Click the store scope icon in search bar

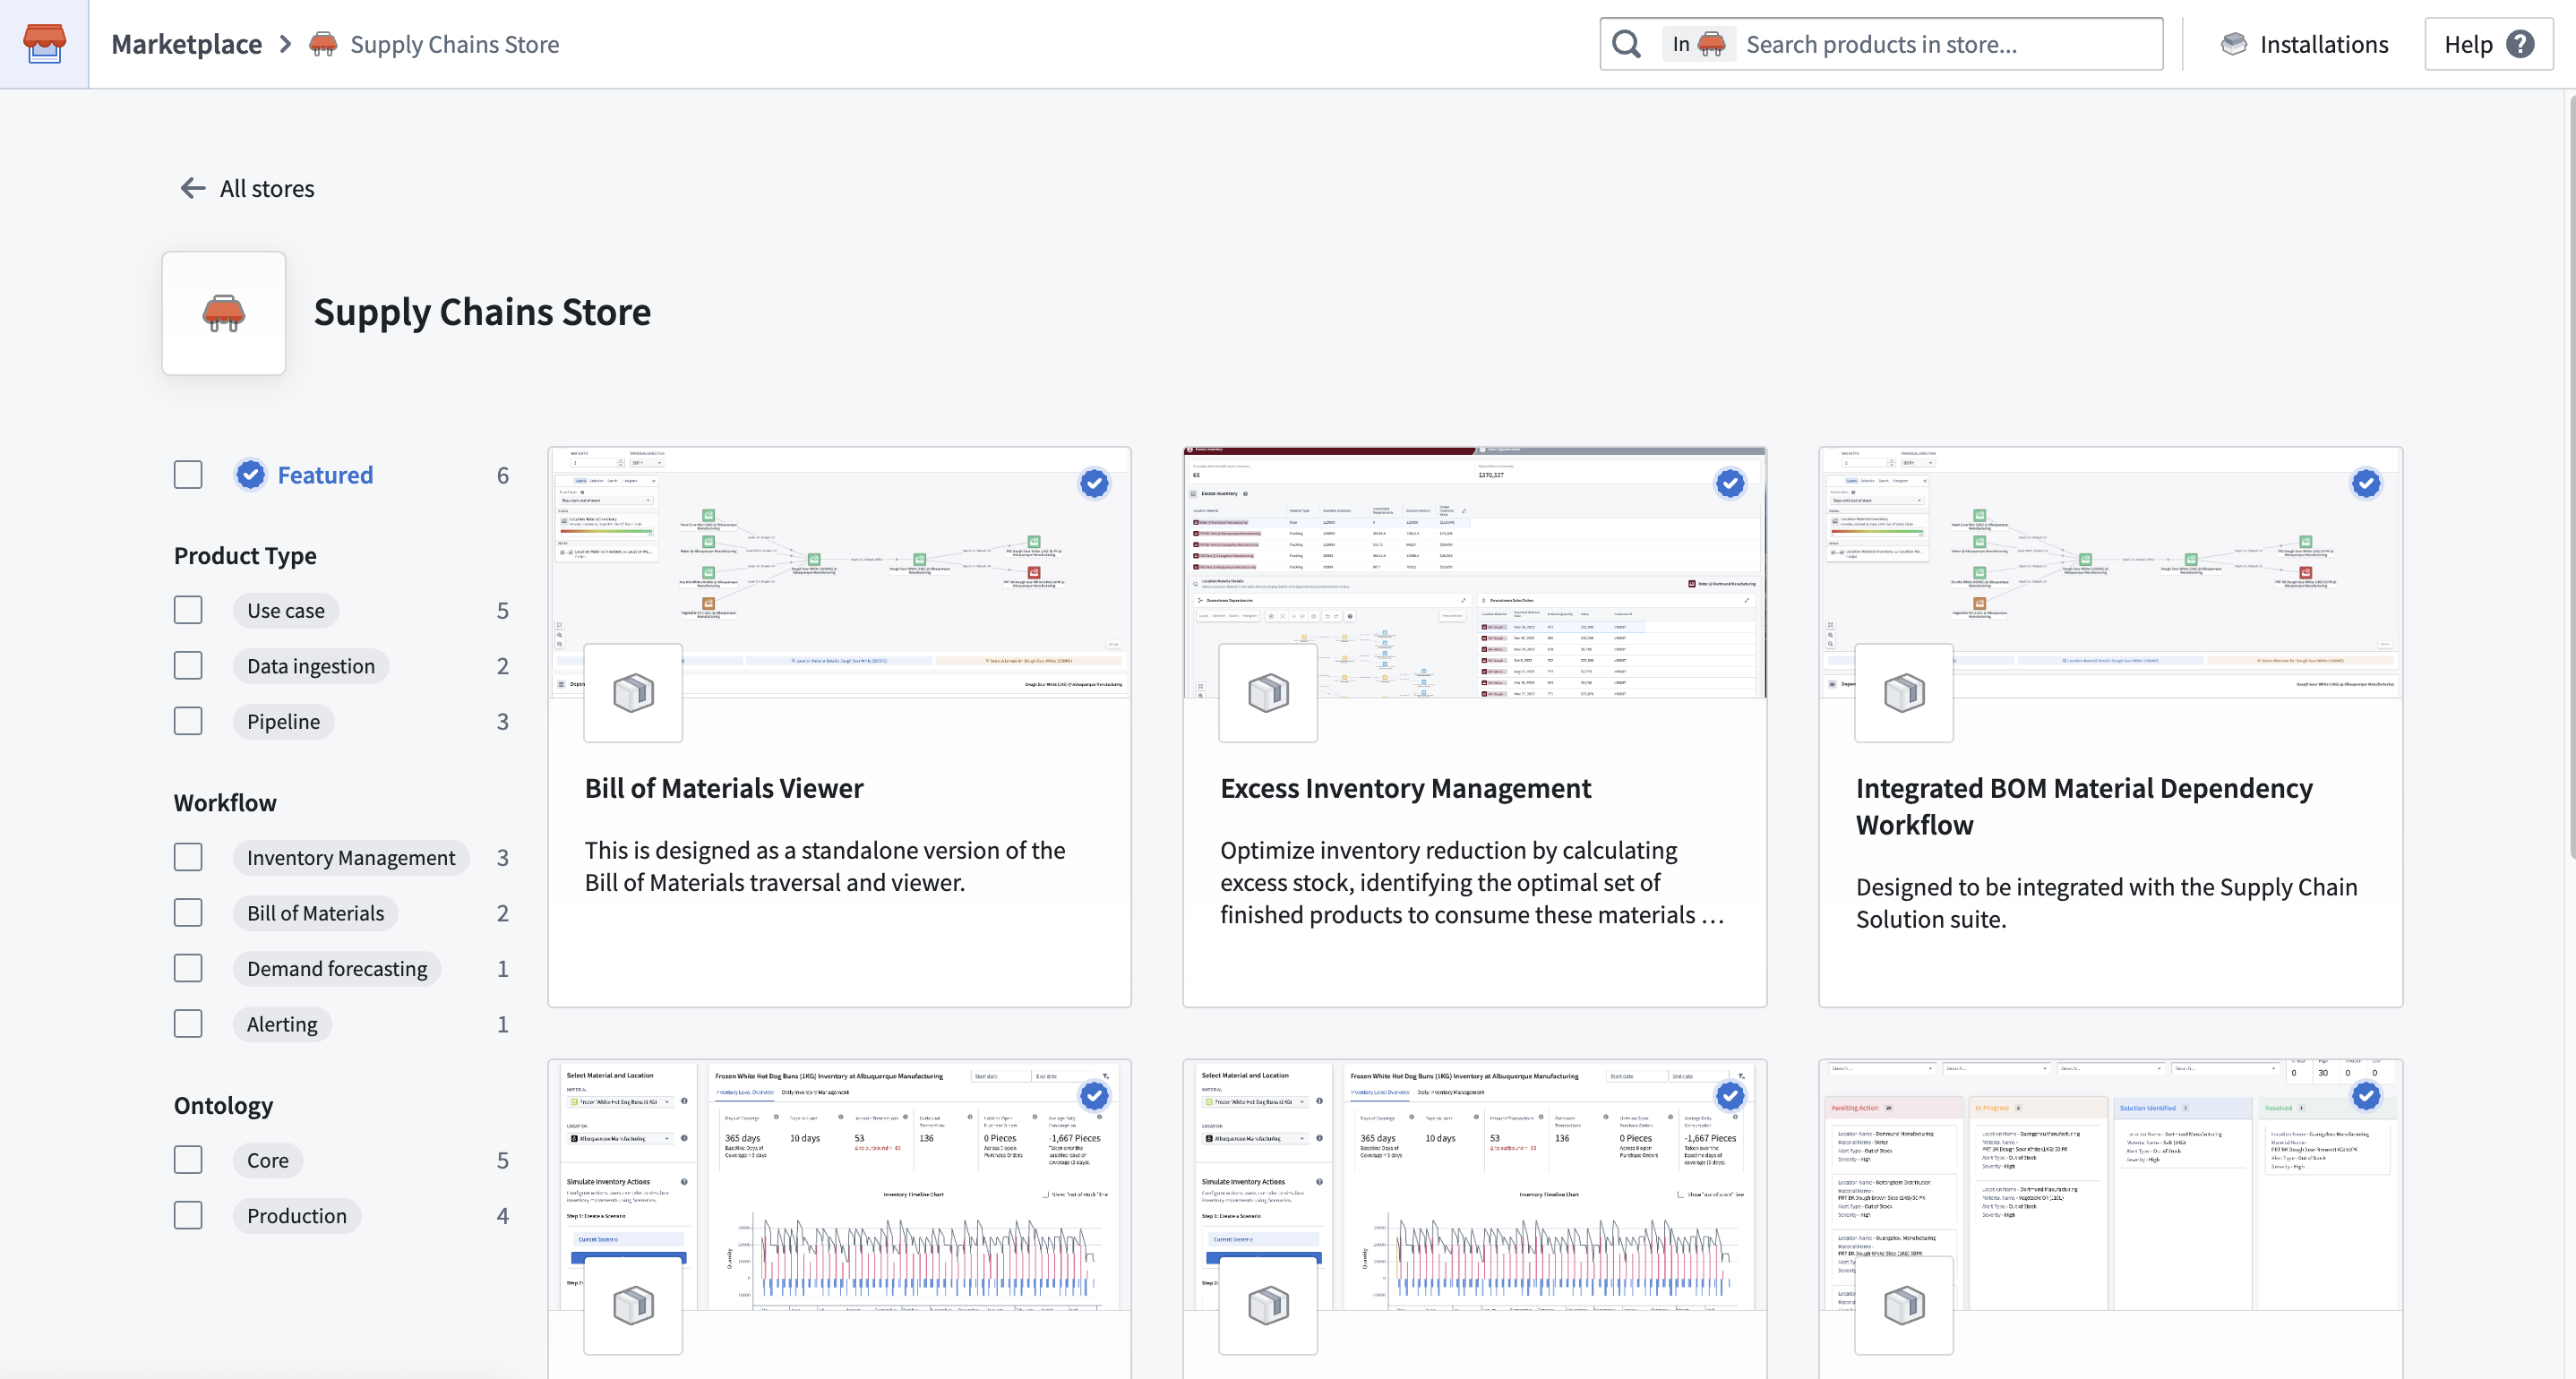(1712, 44)
